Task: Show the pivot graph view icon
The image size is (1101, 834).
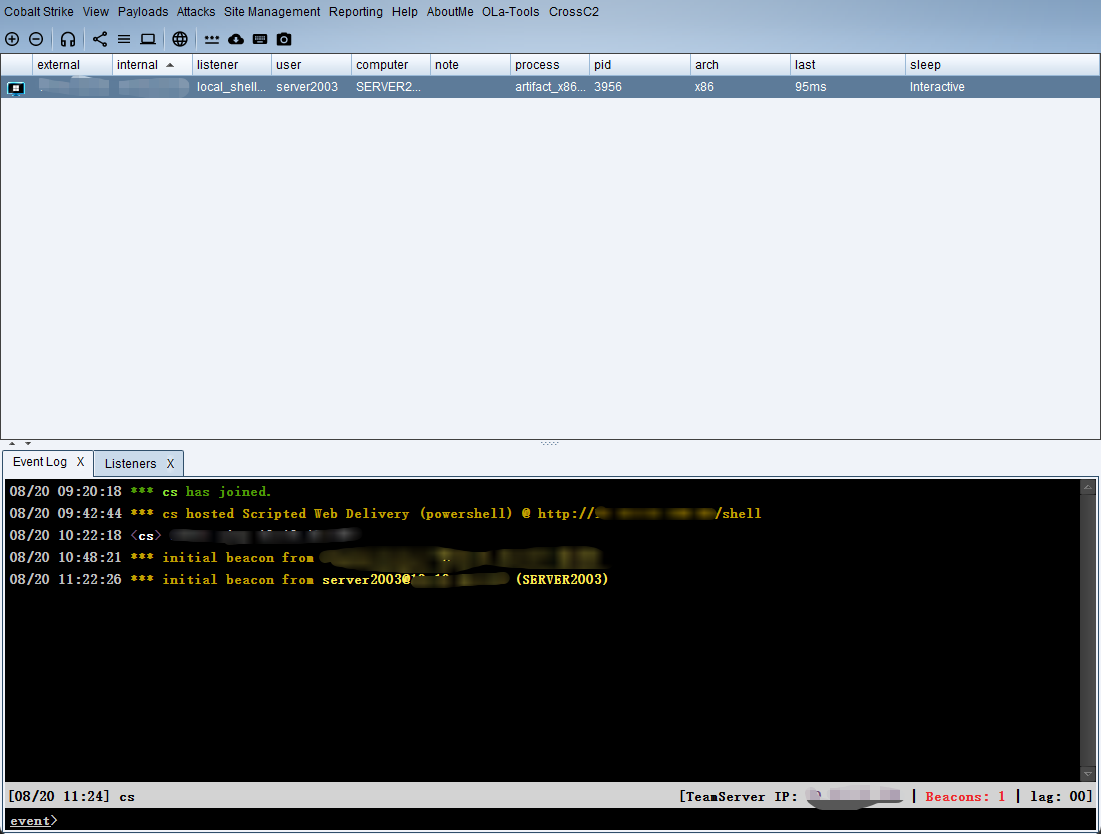Action: click(x=100, y=39)
